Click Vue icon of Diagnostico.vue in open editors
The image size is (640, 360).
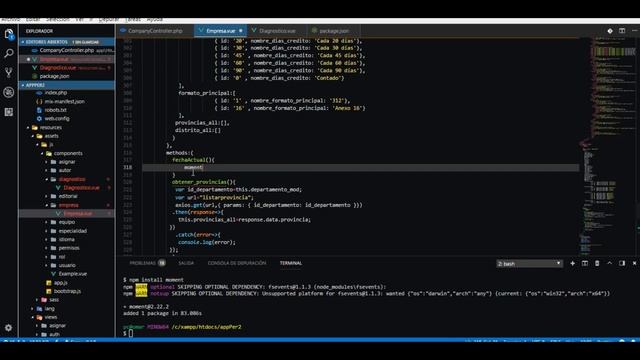point(35,68)
